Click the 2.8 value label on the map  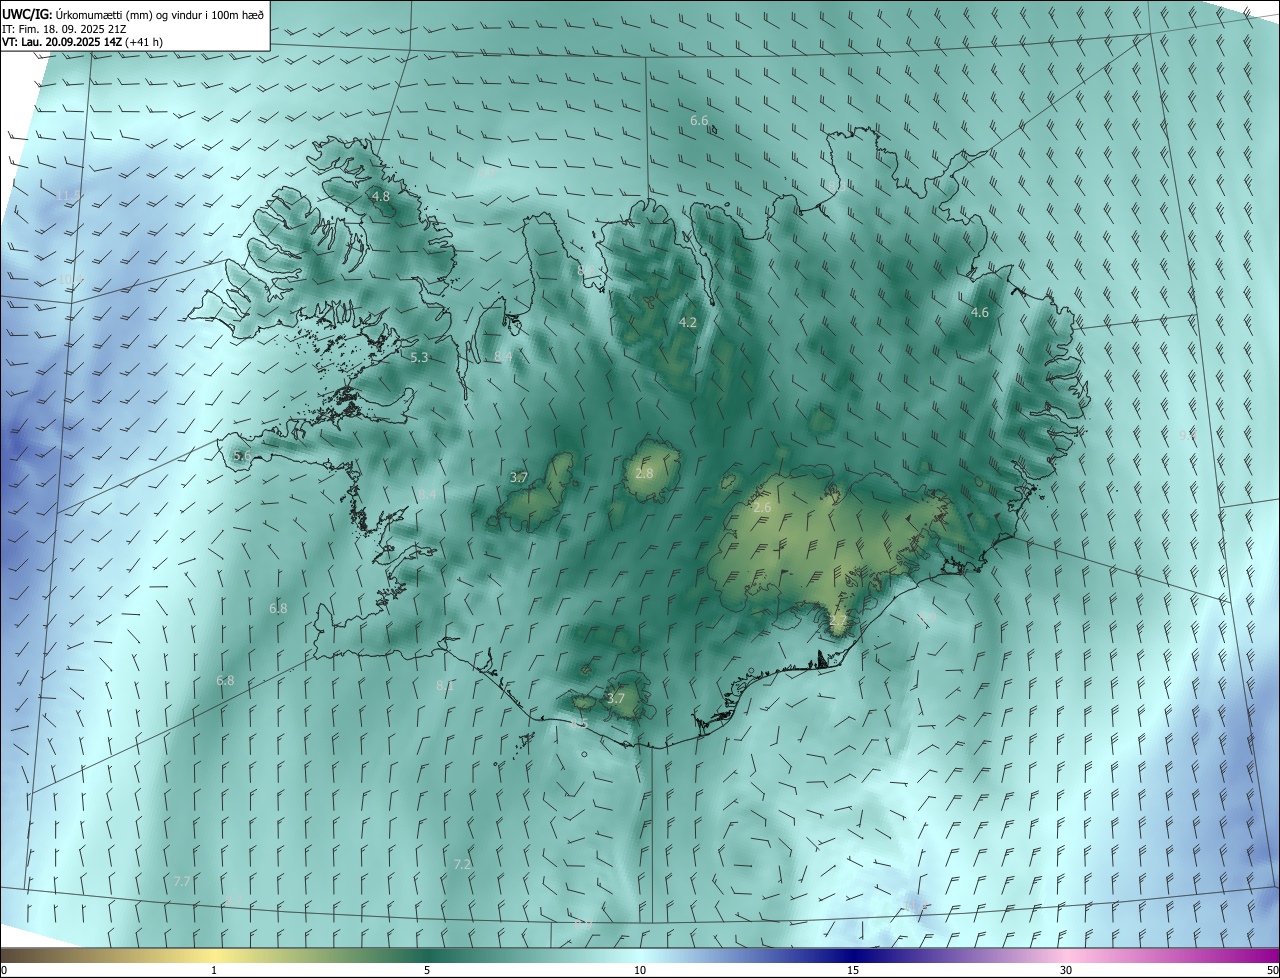pyautogui.click(x=644, y=473)
